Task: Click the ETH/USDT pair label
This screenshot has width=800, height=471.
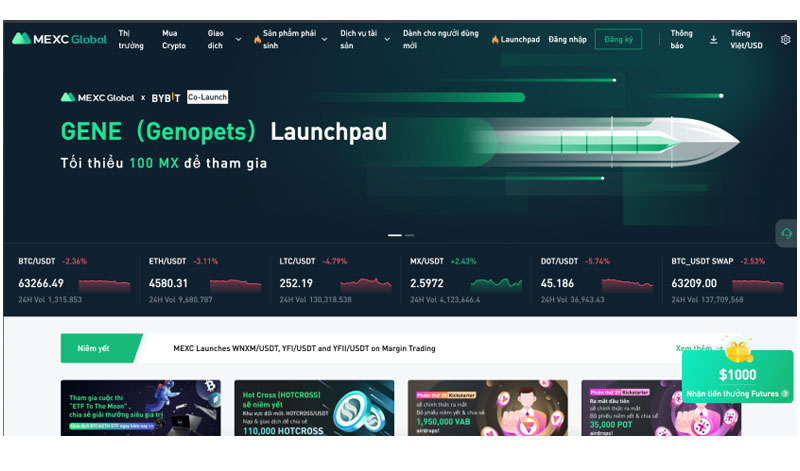Action: [167, 261]
